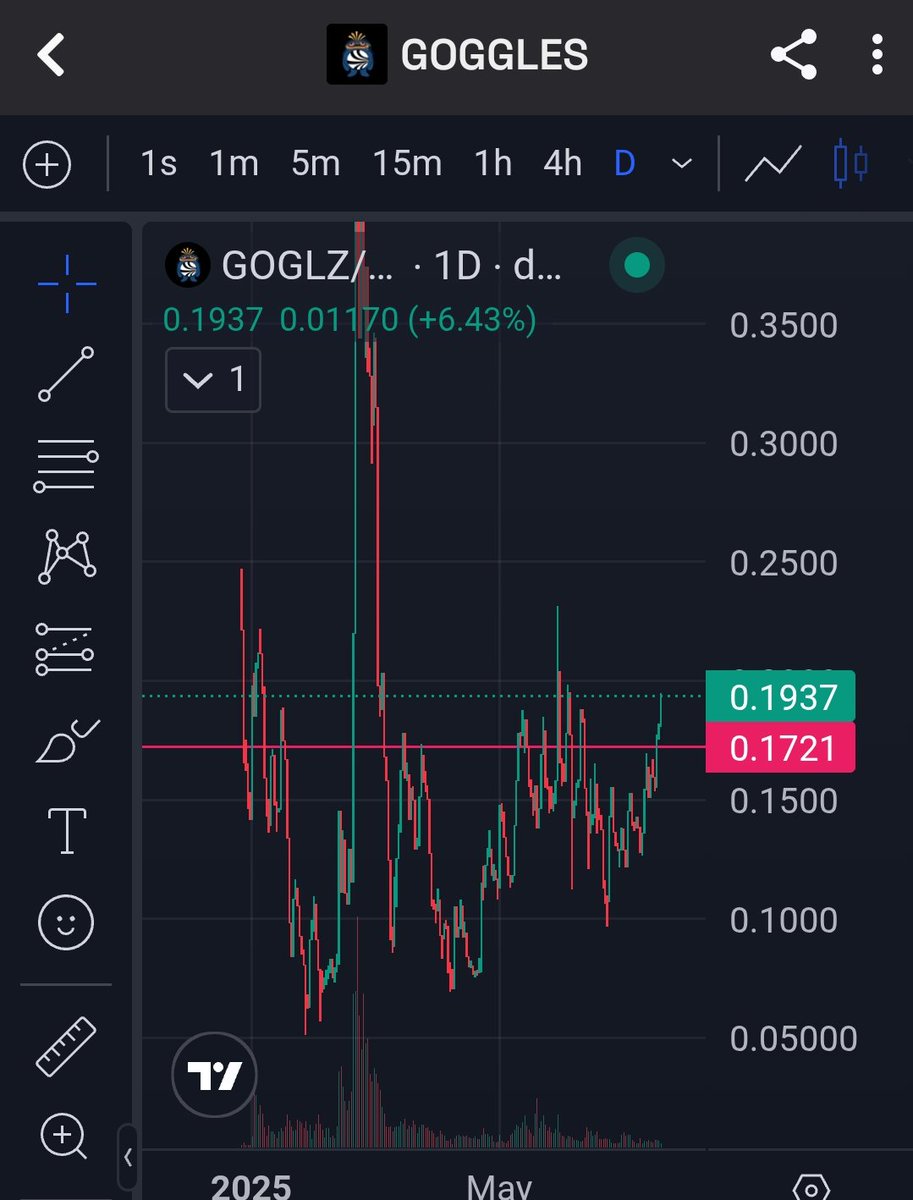Click the red 0.1721 price line label
Viewport: 913px width, 1200px height.
tap(780, 747)
